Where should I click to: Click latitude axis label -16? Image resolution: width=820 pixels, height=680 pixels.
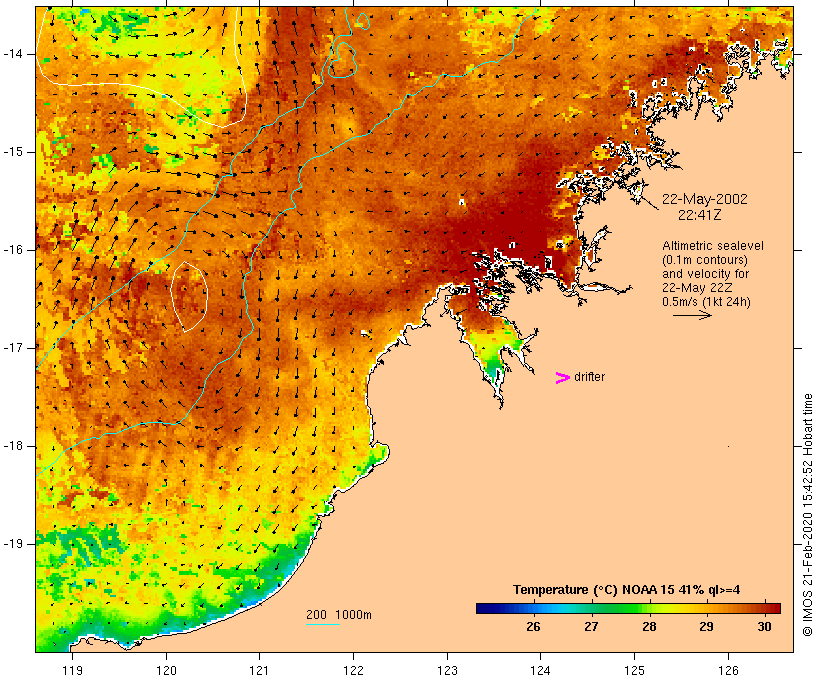click(13, 250)
